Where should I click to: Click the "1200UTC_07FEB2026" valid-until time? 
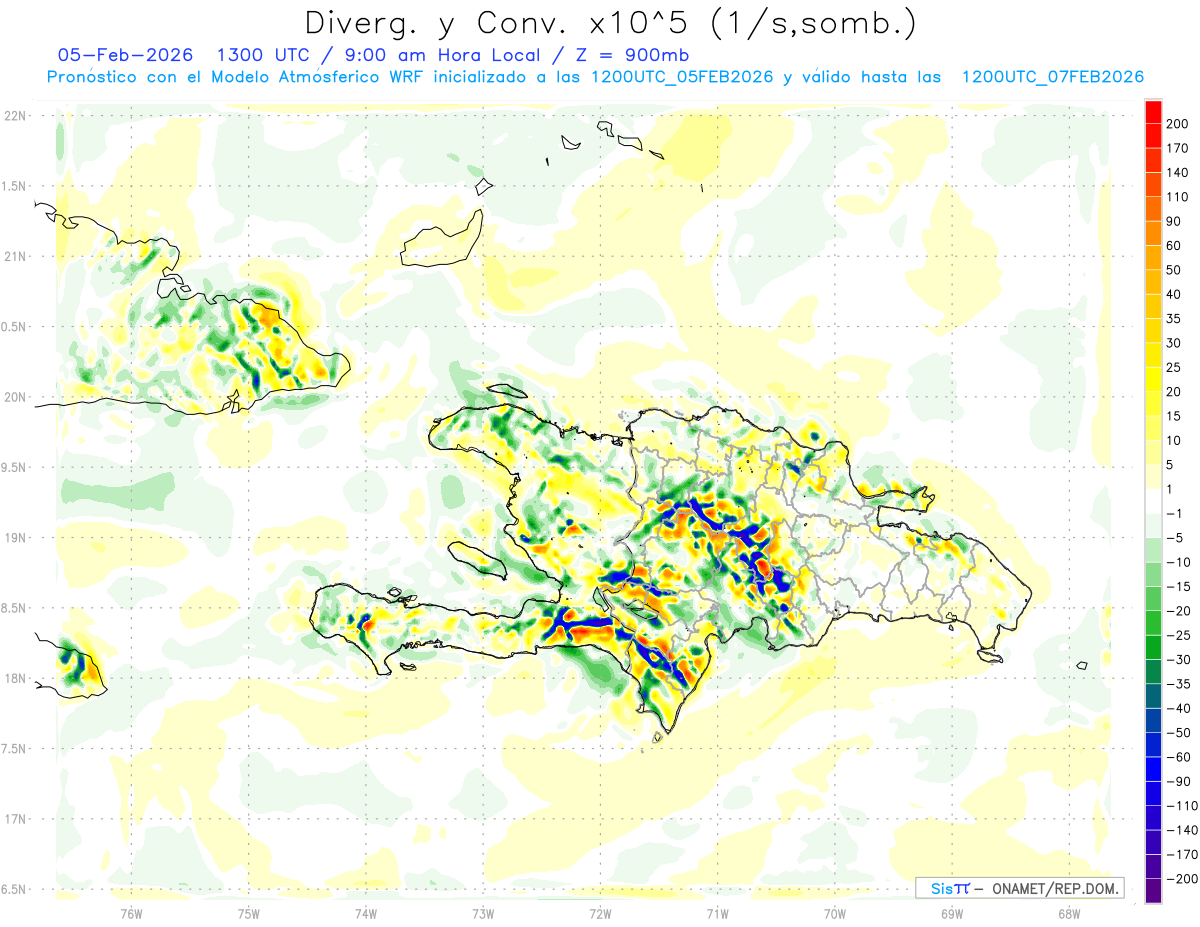coord(1052,77)
